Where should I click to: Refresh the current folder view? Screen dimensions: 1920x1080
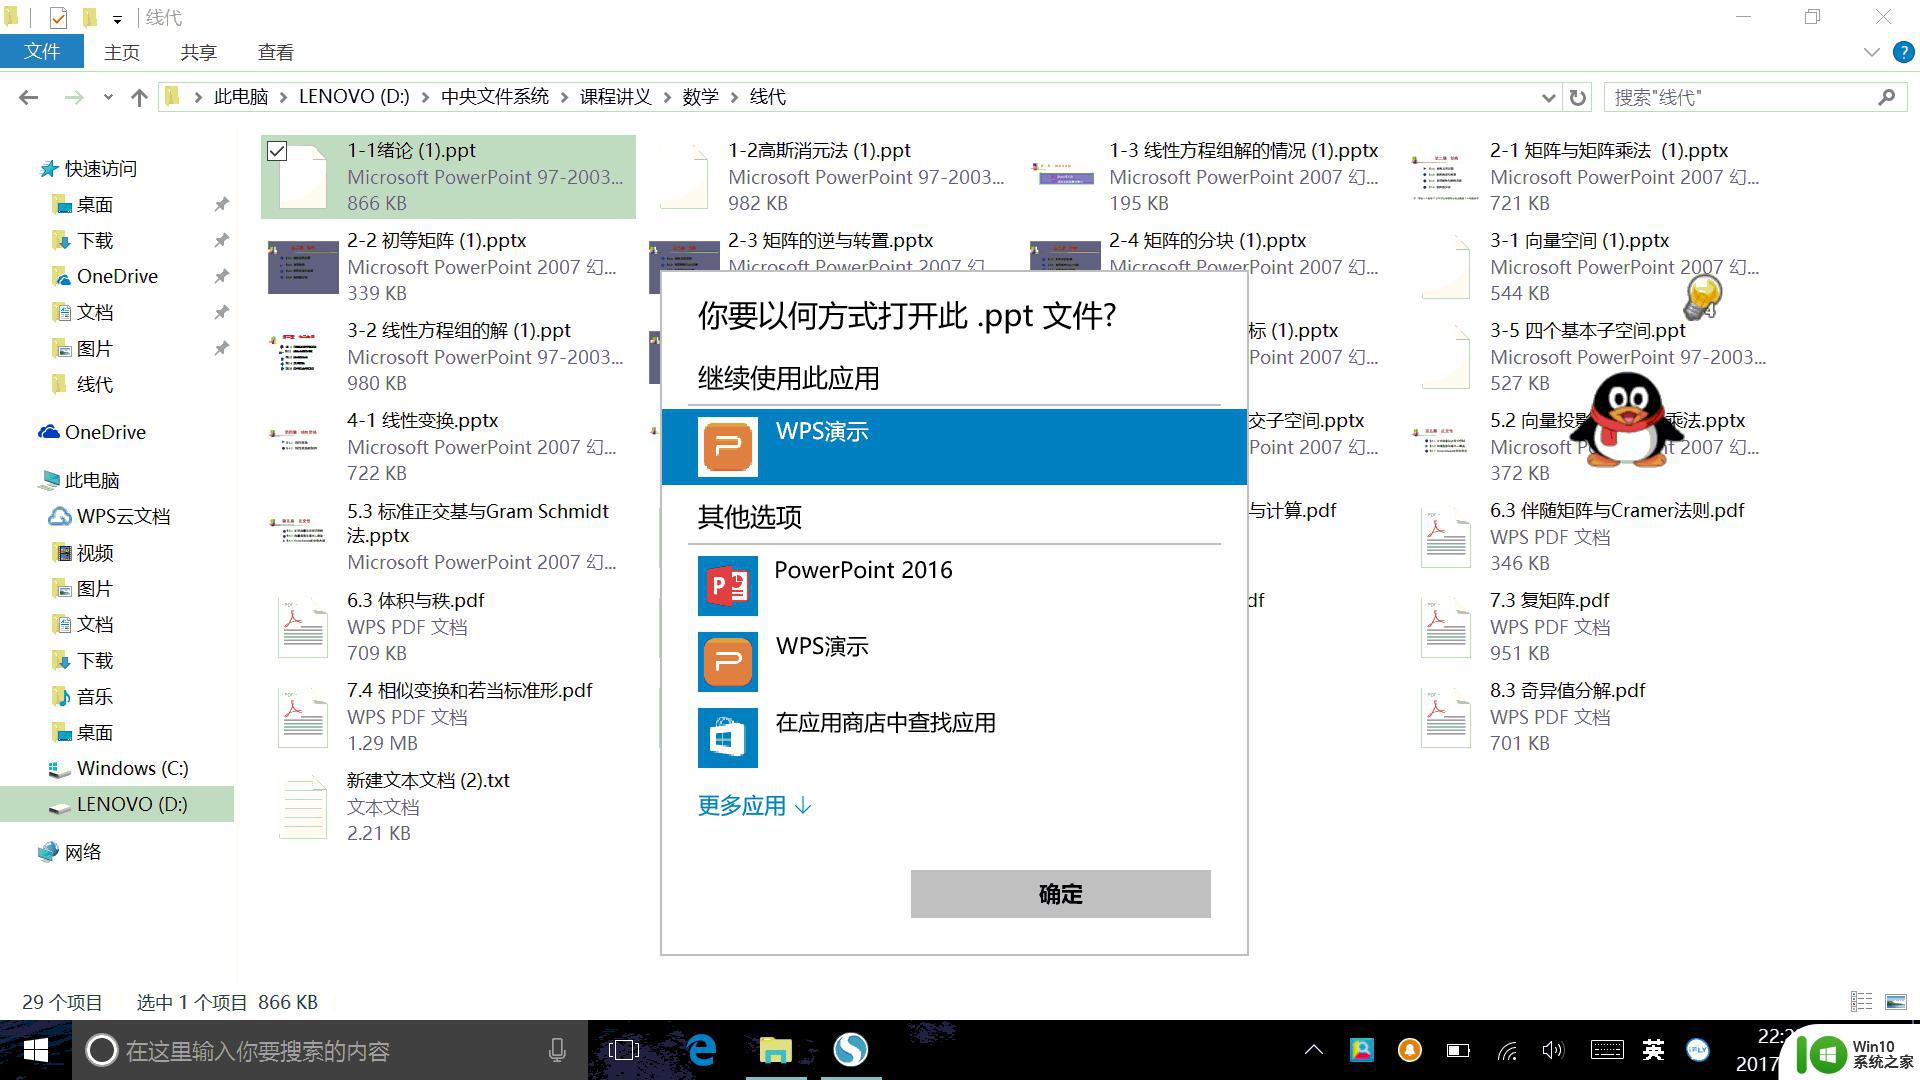[x=1577, y=97]
